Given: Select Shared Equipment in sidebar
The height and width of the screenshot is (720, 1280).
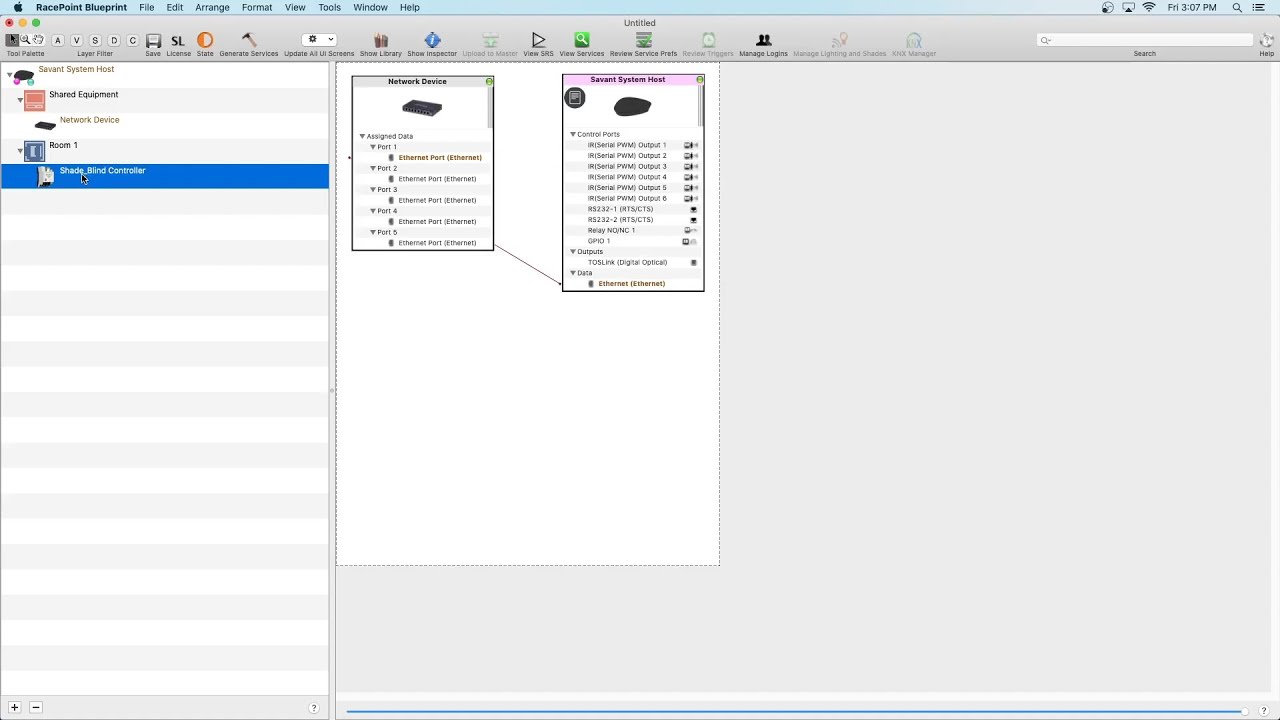Looking at the screenshot, I should point(83,94).
